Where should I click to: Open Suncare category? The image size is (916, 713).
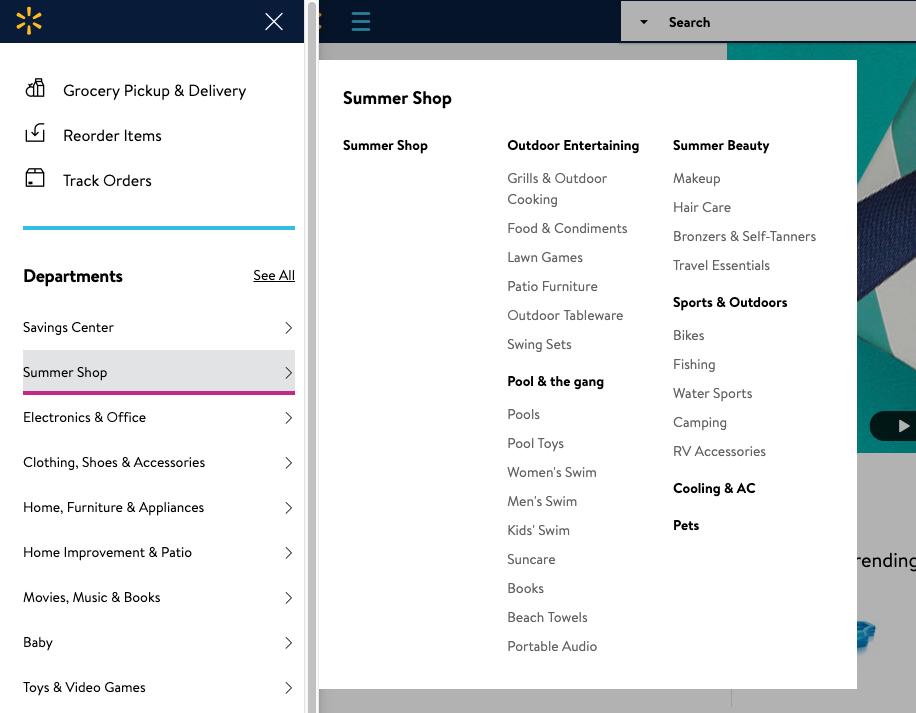pyautogui.click(x=531, y=559)
